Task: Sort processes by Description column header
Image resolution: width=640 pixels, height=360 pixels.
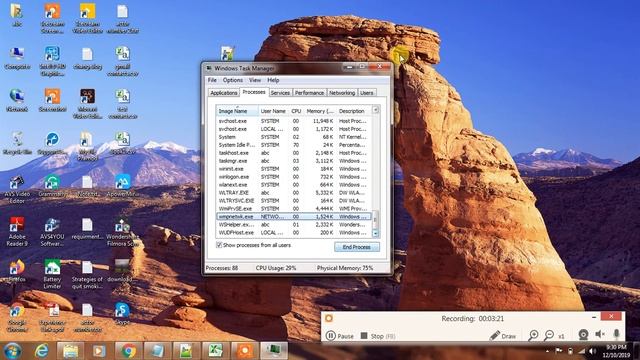Action: (353, 111)
